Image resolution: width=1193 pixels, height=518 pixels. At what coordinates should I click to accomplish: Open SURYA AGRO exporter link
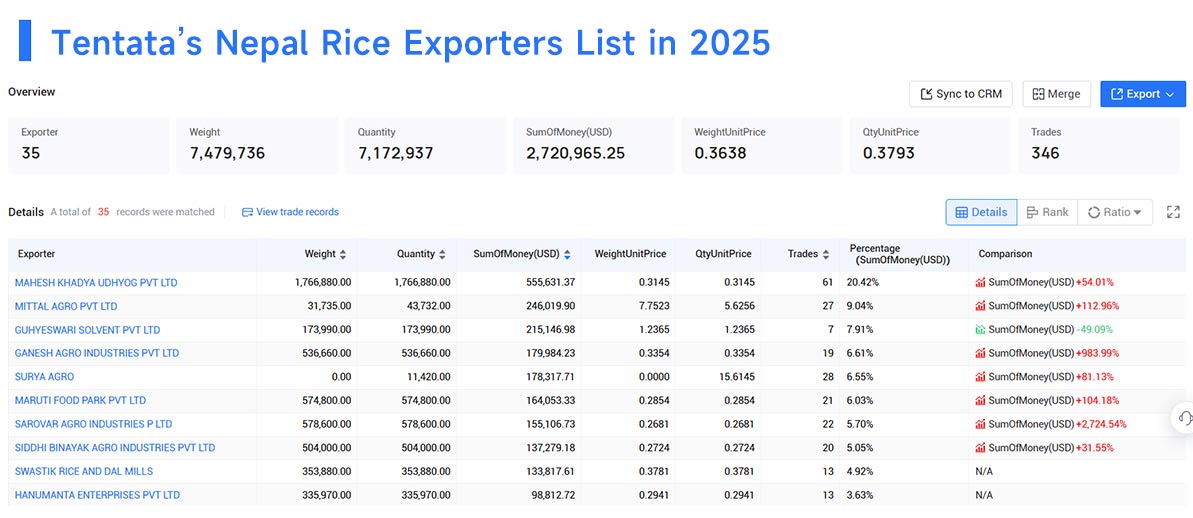tap(44, 377)
